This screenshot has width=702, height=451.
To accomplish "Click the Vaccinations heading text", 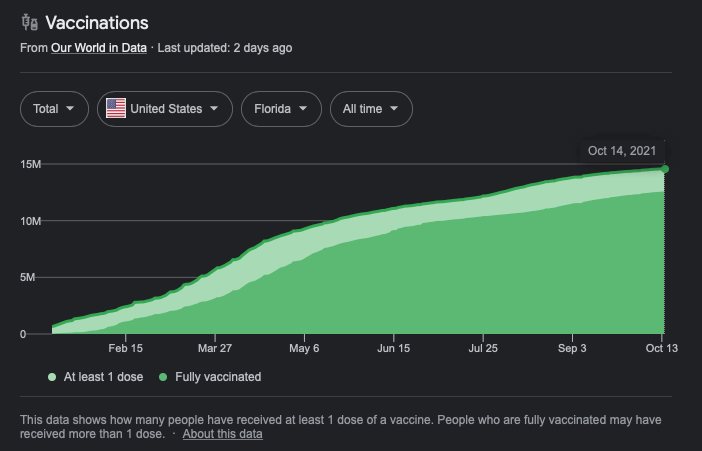I will [97, 23].
